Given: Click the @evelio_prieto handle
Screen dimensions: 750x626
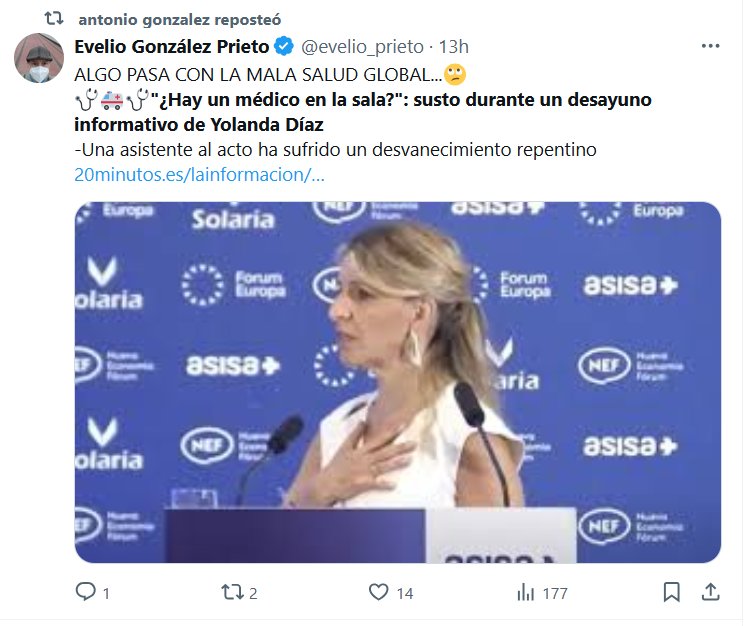Looking at the screenshot, I should click(x=362, y=47).
